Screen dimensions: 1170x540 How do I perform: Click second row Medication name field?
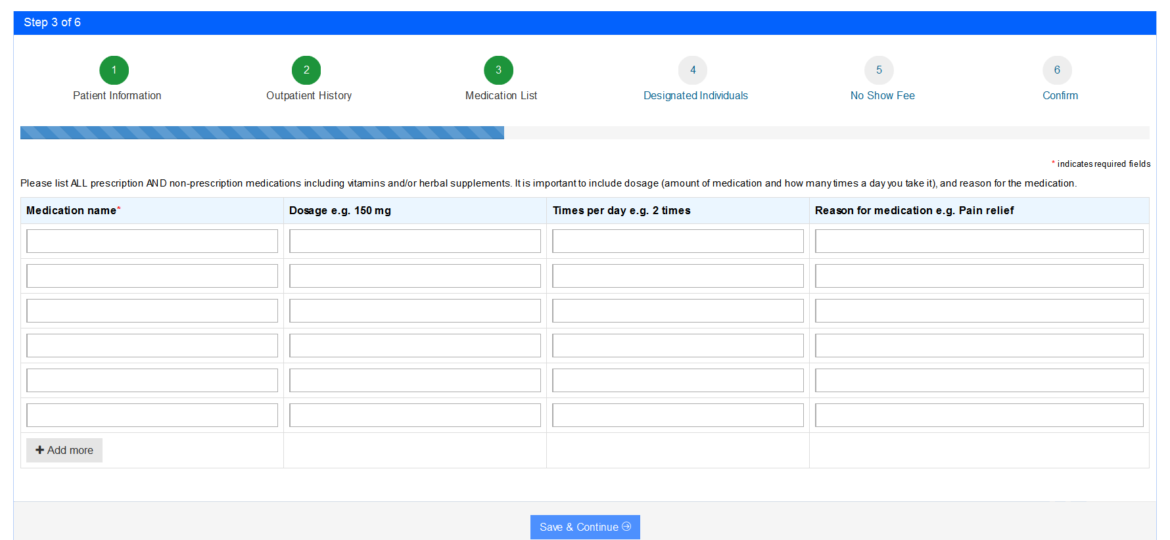tap(152, 276)
